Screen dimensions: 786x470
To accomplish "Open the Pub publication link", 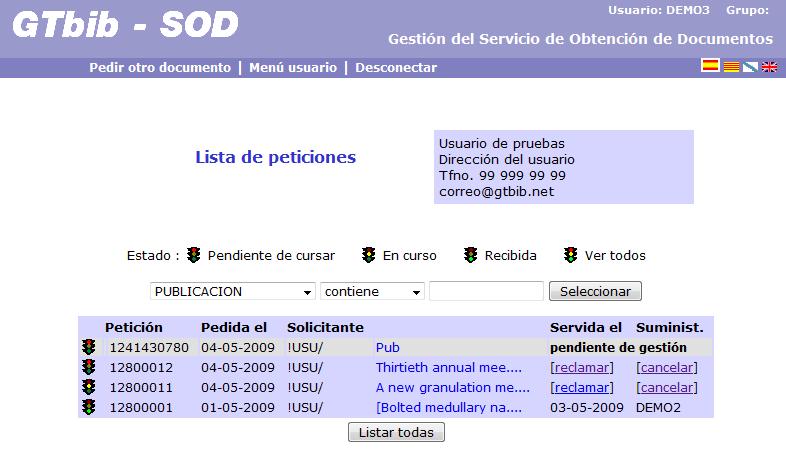I will [387, 347].
